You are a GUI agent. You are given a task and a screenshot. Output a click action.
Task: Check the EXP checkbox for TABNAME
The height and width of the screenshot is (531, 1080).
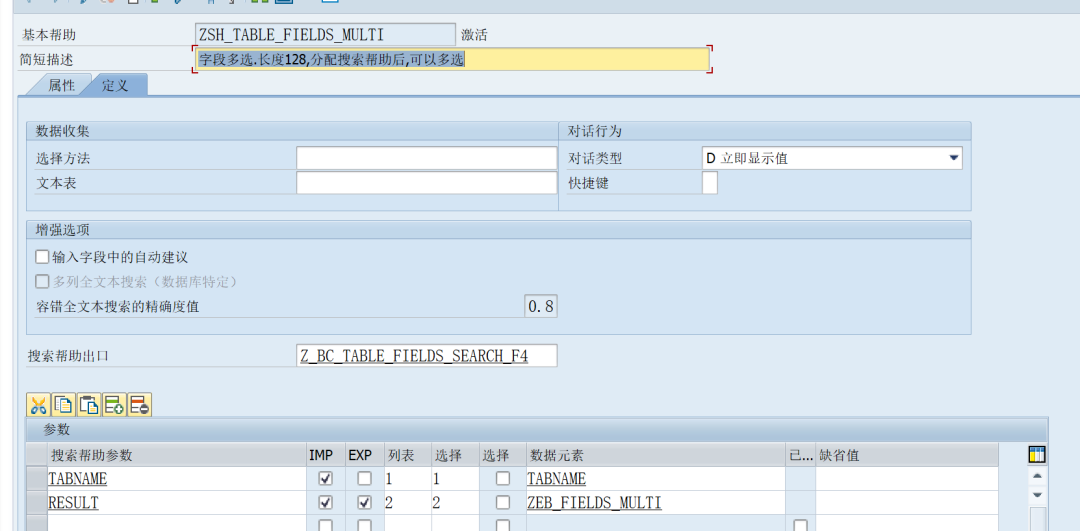pos(365,478)
